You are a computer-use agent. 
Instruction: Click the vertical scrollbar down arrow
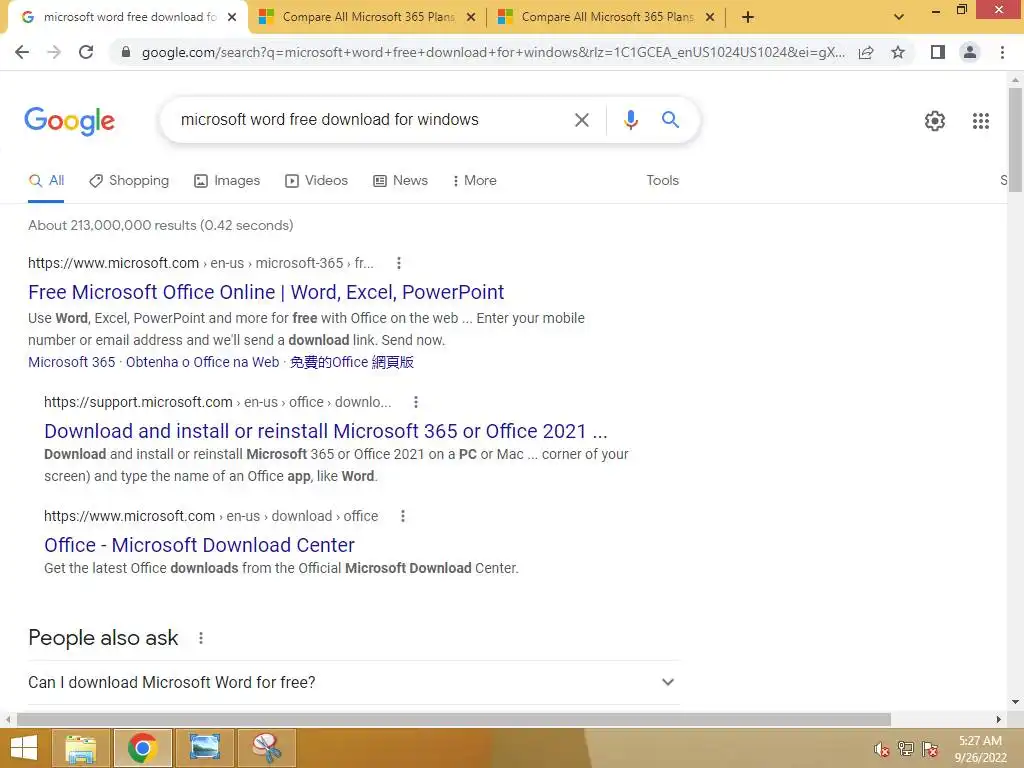pos(1015,702)
